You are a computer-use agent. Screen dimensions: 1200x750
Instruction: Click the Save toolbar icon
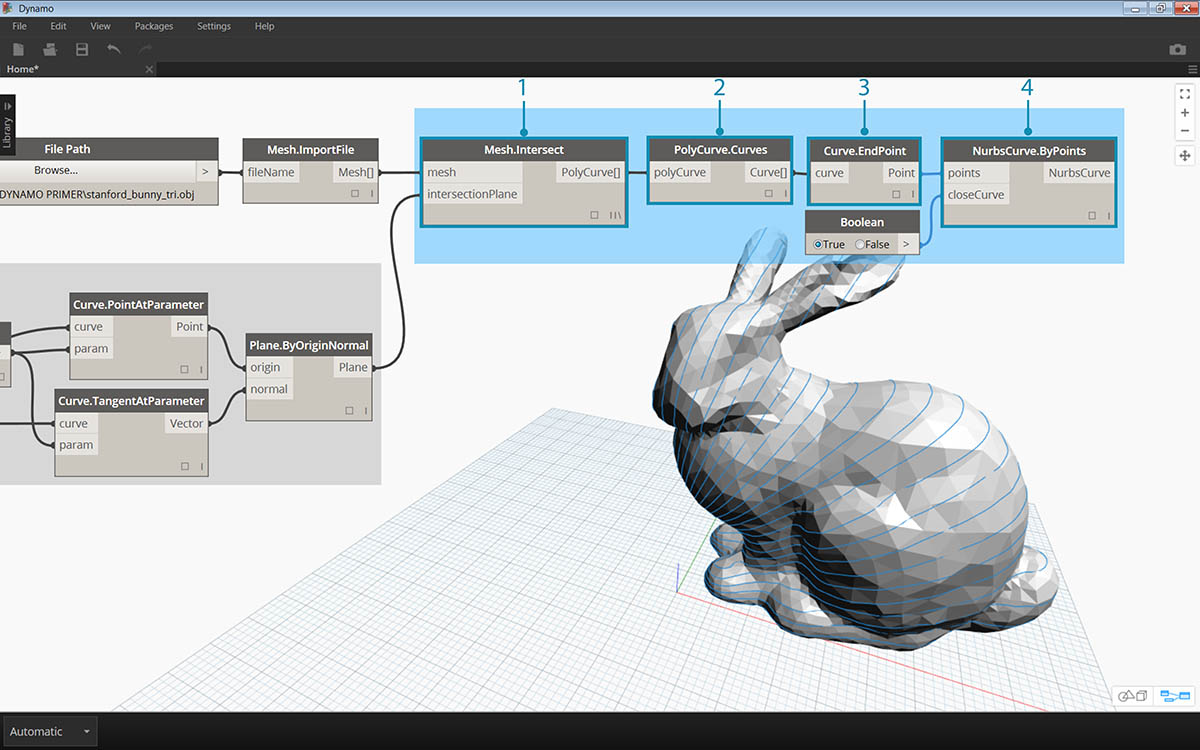coord(82,49)
